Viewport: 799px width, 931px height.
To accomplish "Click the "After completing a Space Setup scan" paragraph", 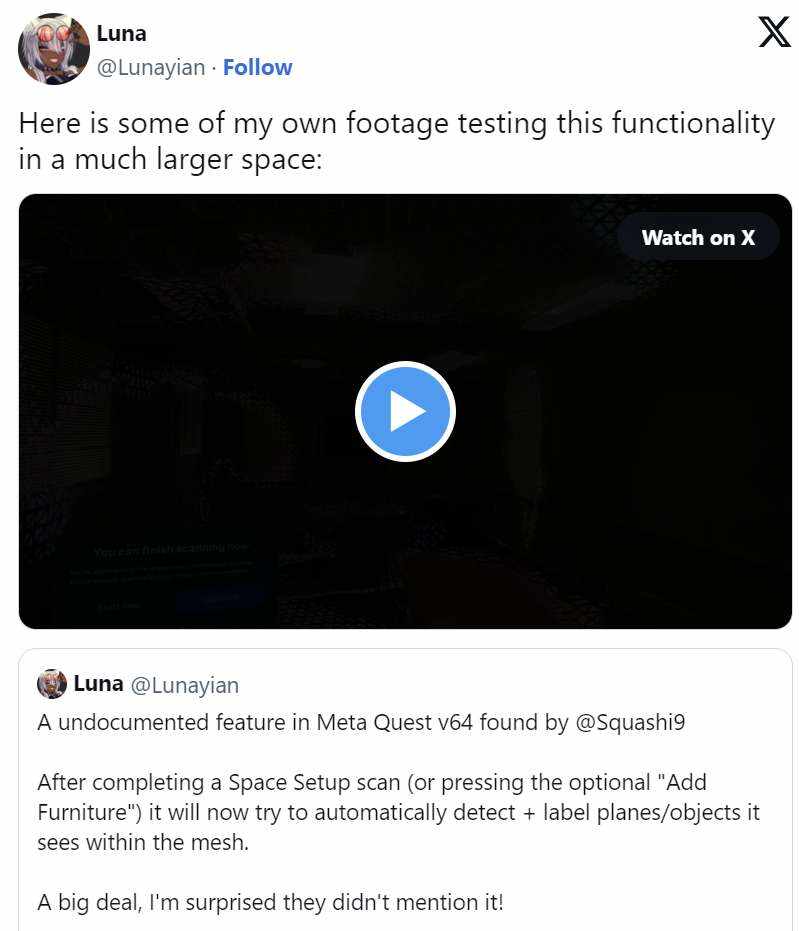I will coord(398,812).
